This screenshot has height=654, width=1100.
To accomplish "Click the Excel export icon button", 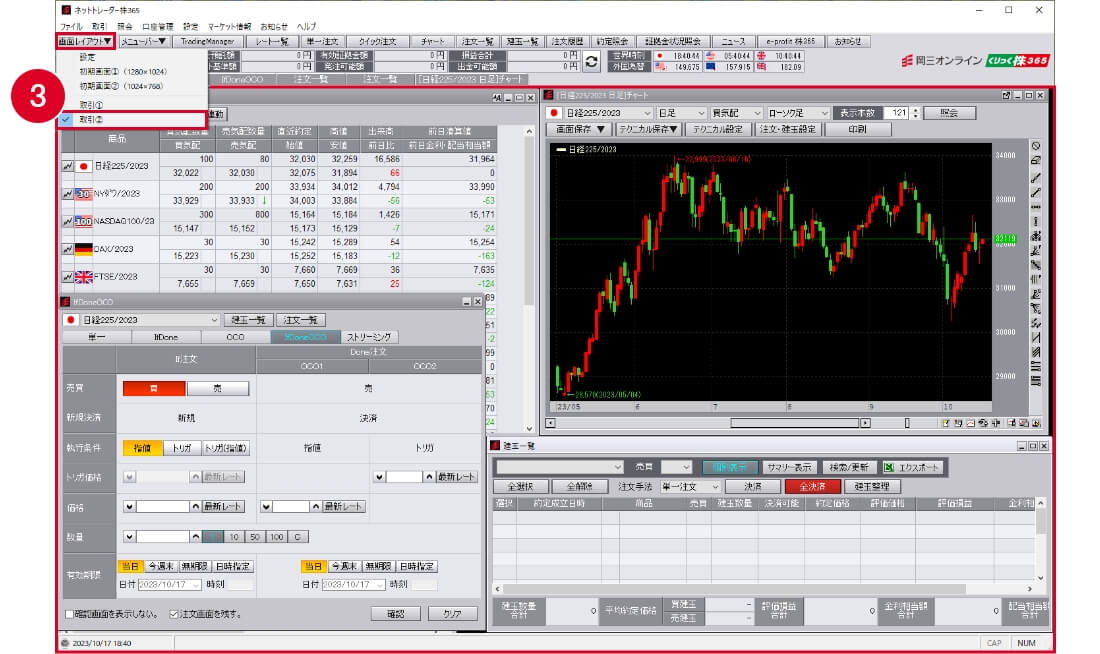I will coord(912,467).
